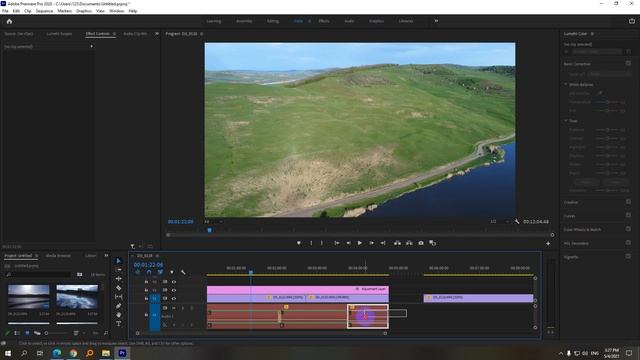Open Project panel group overflow chevrons
The height and width of the screenshot is (360, 640).
tap(106, 256)
